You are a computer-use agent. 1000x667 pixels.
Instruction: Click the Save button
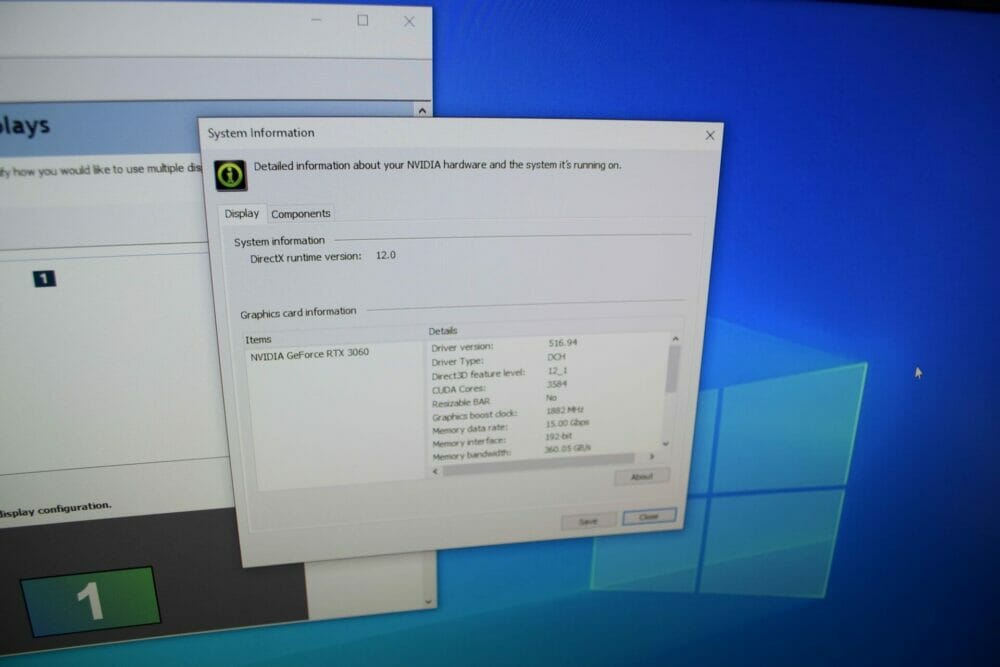(x=588, y=521)
